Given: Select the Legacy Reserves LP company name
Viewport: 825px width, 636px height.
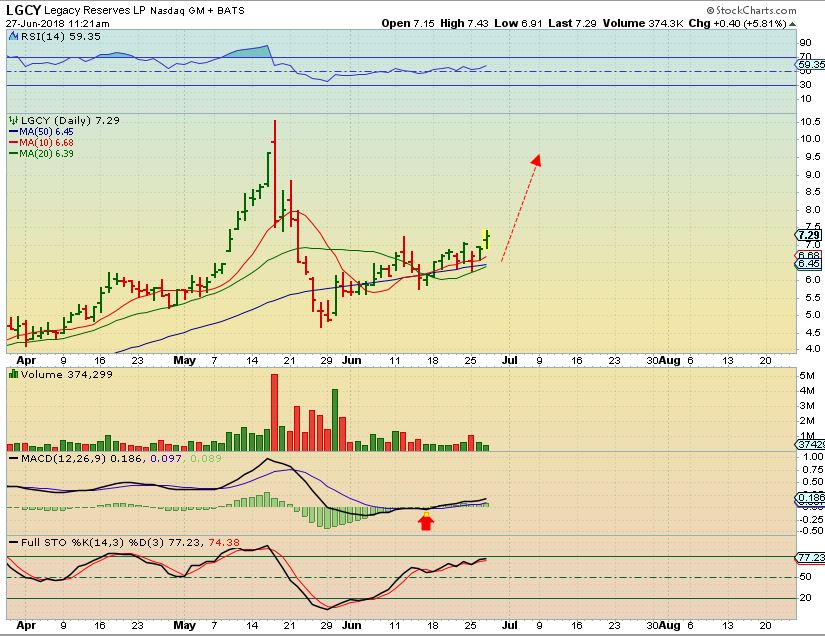Looking at the screenshot, I should (95, 11).
